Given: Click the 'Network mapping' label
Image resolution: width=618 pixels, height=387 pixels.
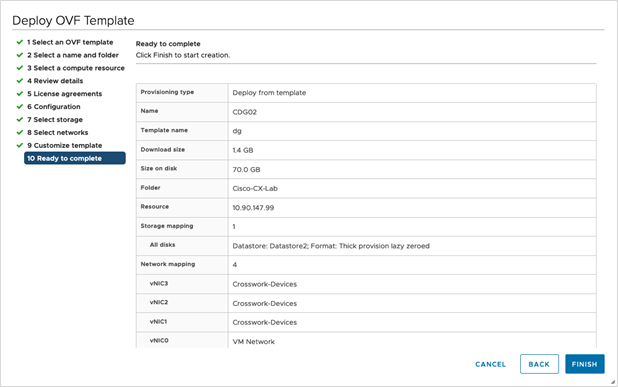Looking at the screenshot, I should click(168, 264).
